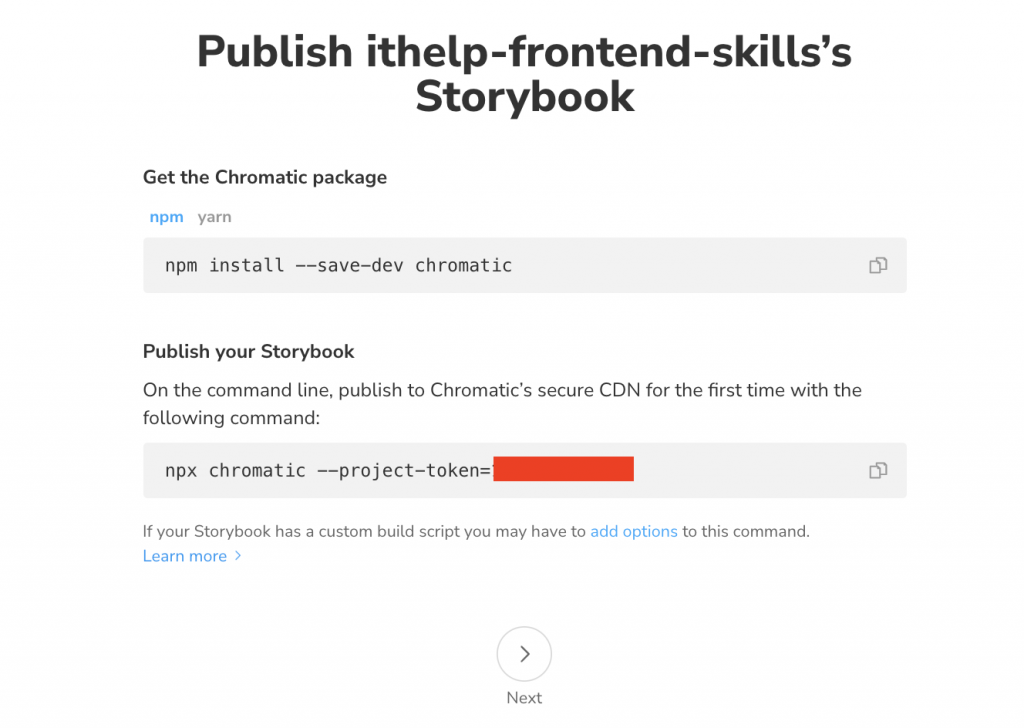The height and width of the screenshot is (728, 1024).
Task: Click the Publish ithelp-frontend-skills's Storybook title
Action: (524, 74)
